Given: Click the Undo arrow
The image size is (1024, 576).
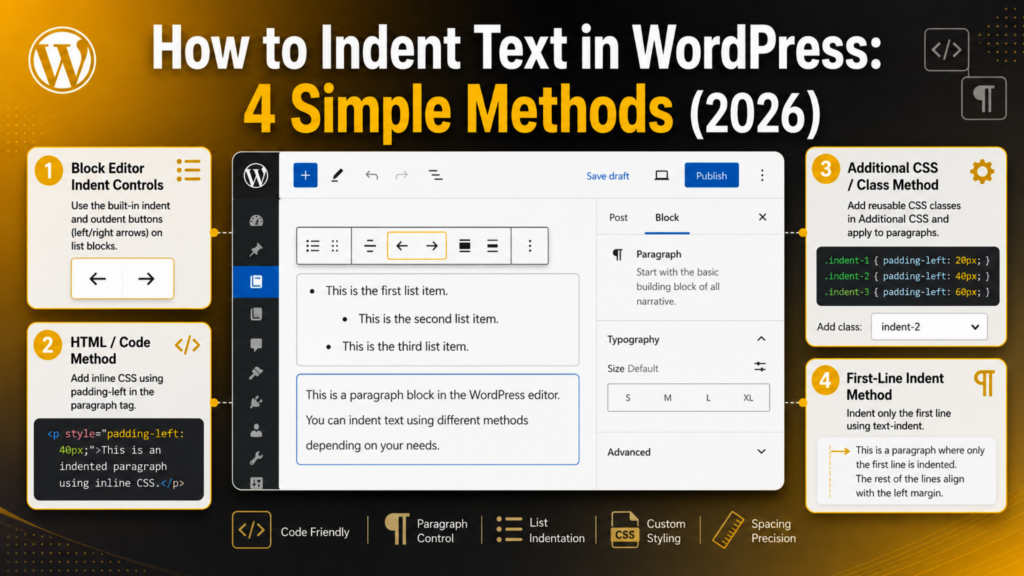Looking at the screenshot, I should [372, 175].
